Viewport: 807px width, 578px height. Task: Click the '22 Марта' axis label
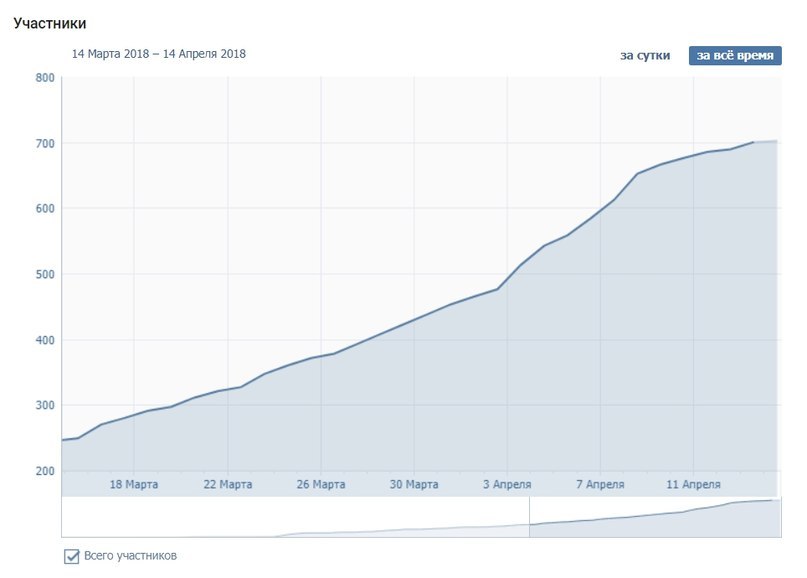(227, 484)
